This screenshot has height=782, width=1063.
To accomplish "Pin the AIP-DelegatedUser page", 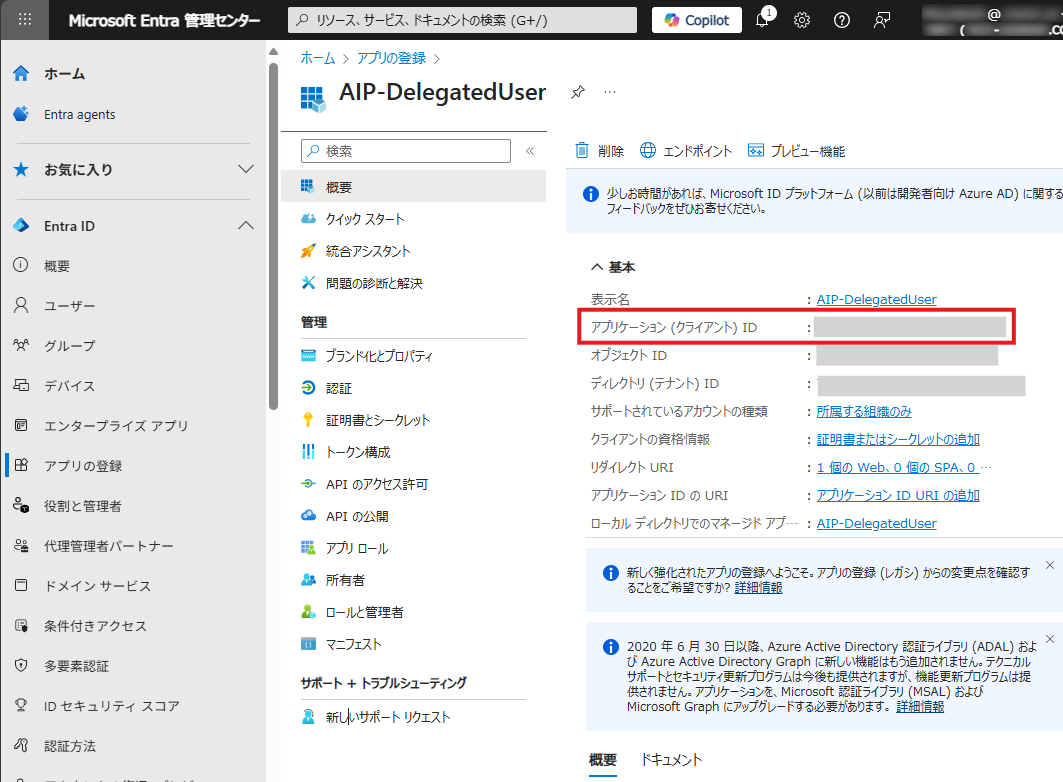I will (578, 92).
